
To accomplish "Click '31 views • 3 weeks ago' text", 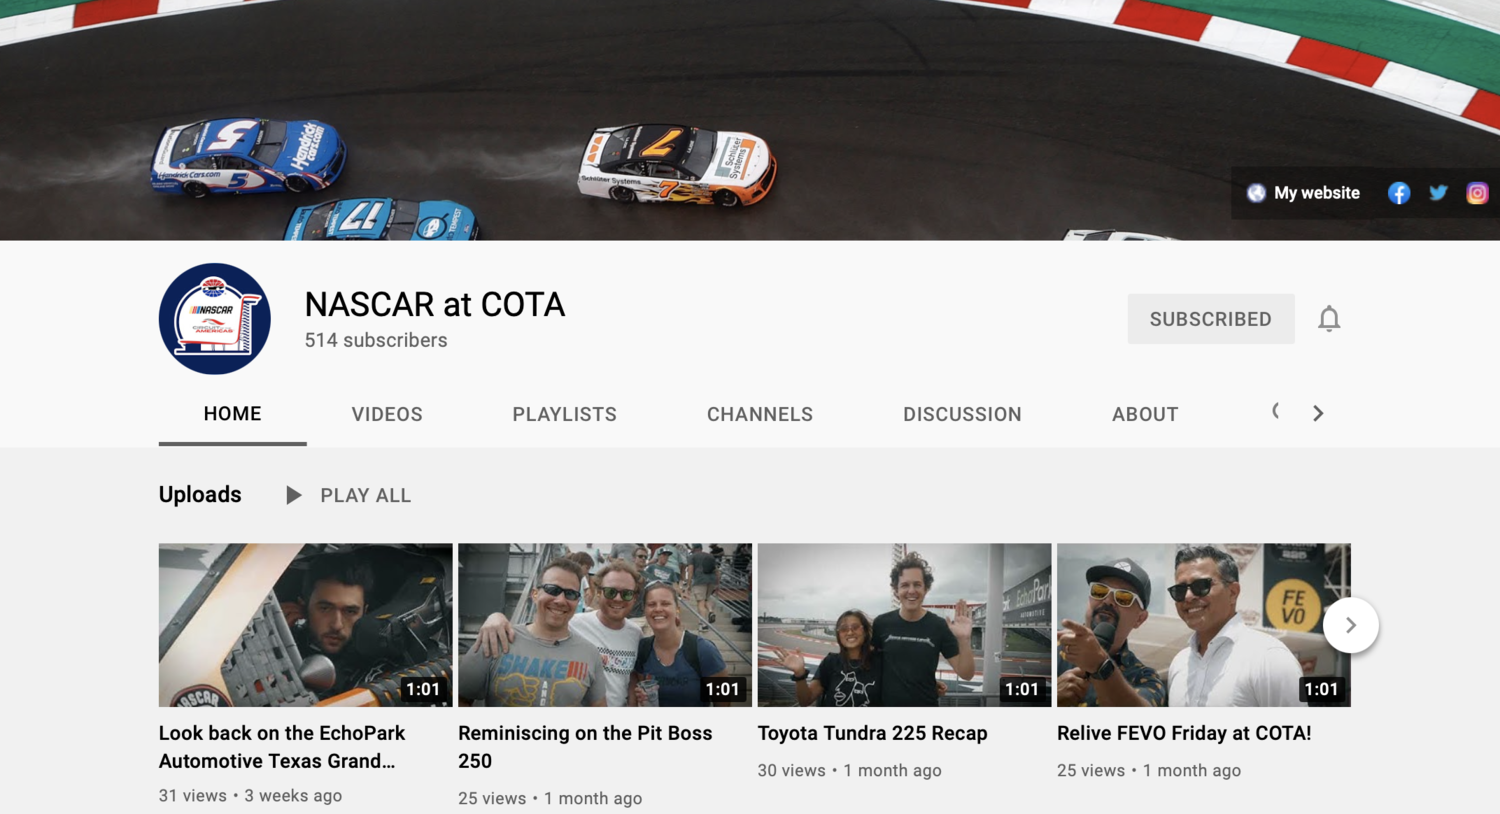I will pos(250,796).
